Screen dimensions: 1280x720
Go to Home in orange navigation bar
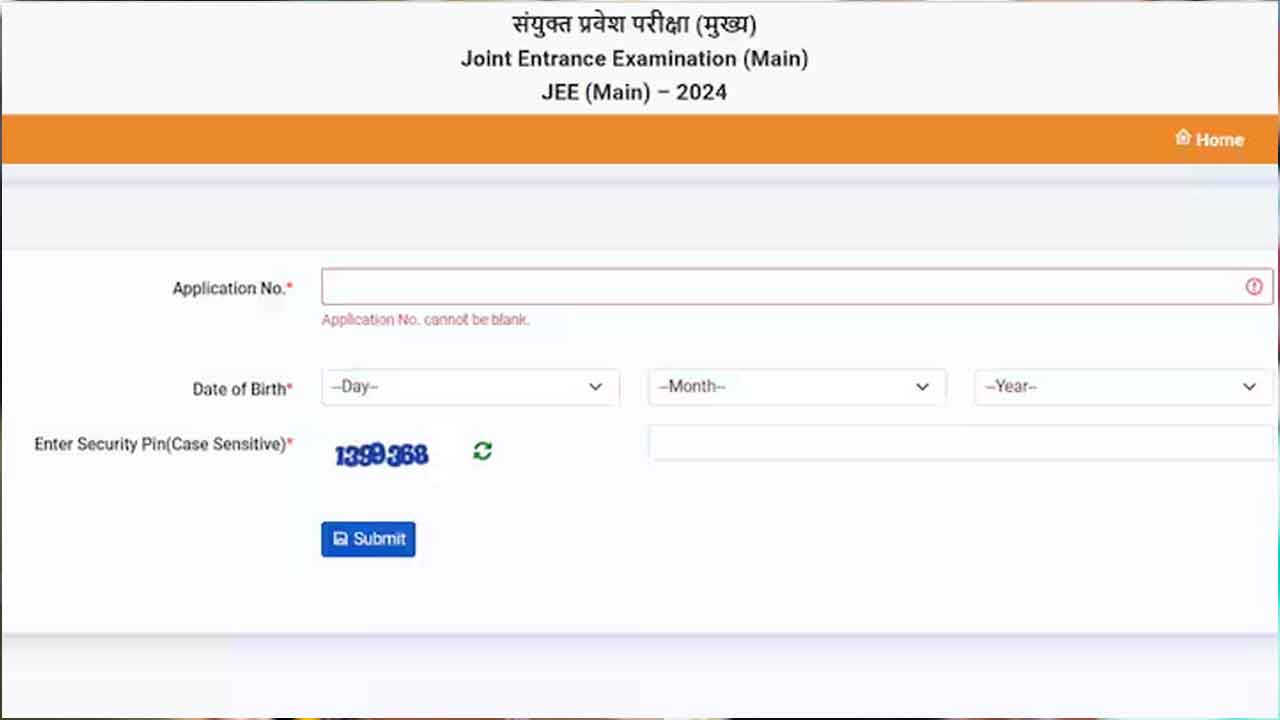coord(1210,139)
